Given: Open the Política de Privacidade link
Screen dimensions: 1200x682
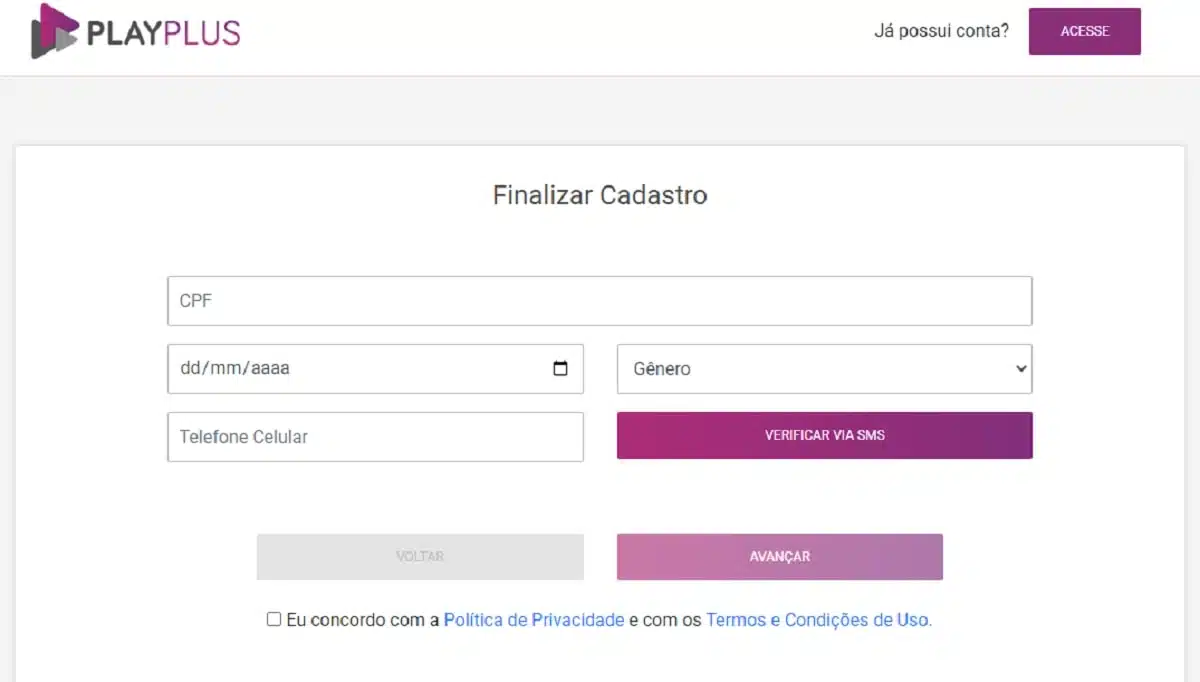Looking at the screenshot, I should pyautogui.click(x=536, y=619).
